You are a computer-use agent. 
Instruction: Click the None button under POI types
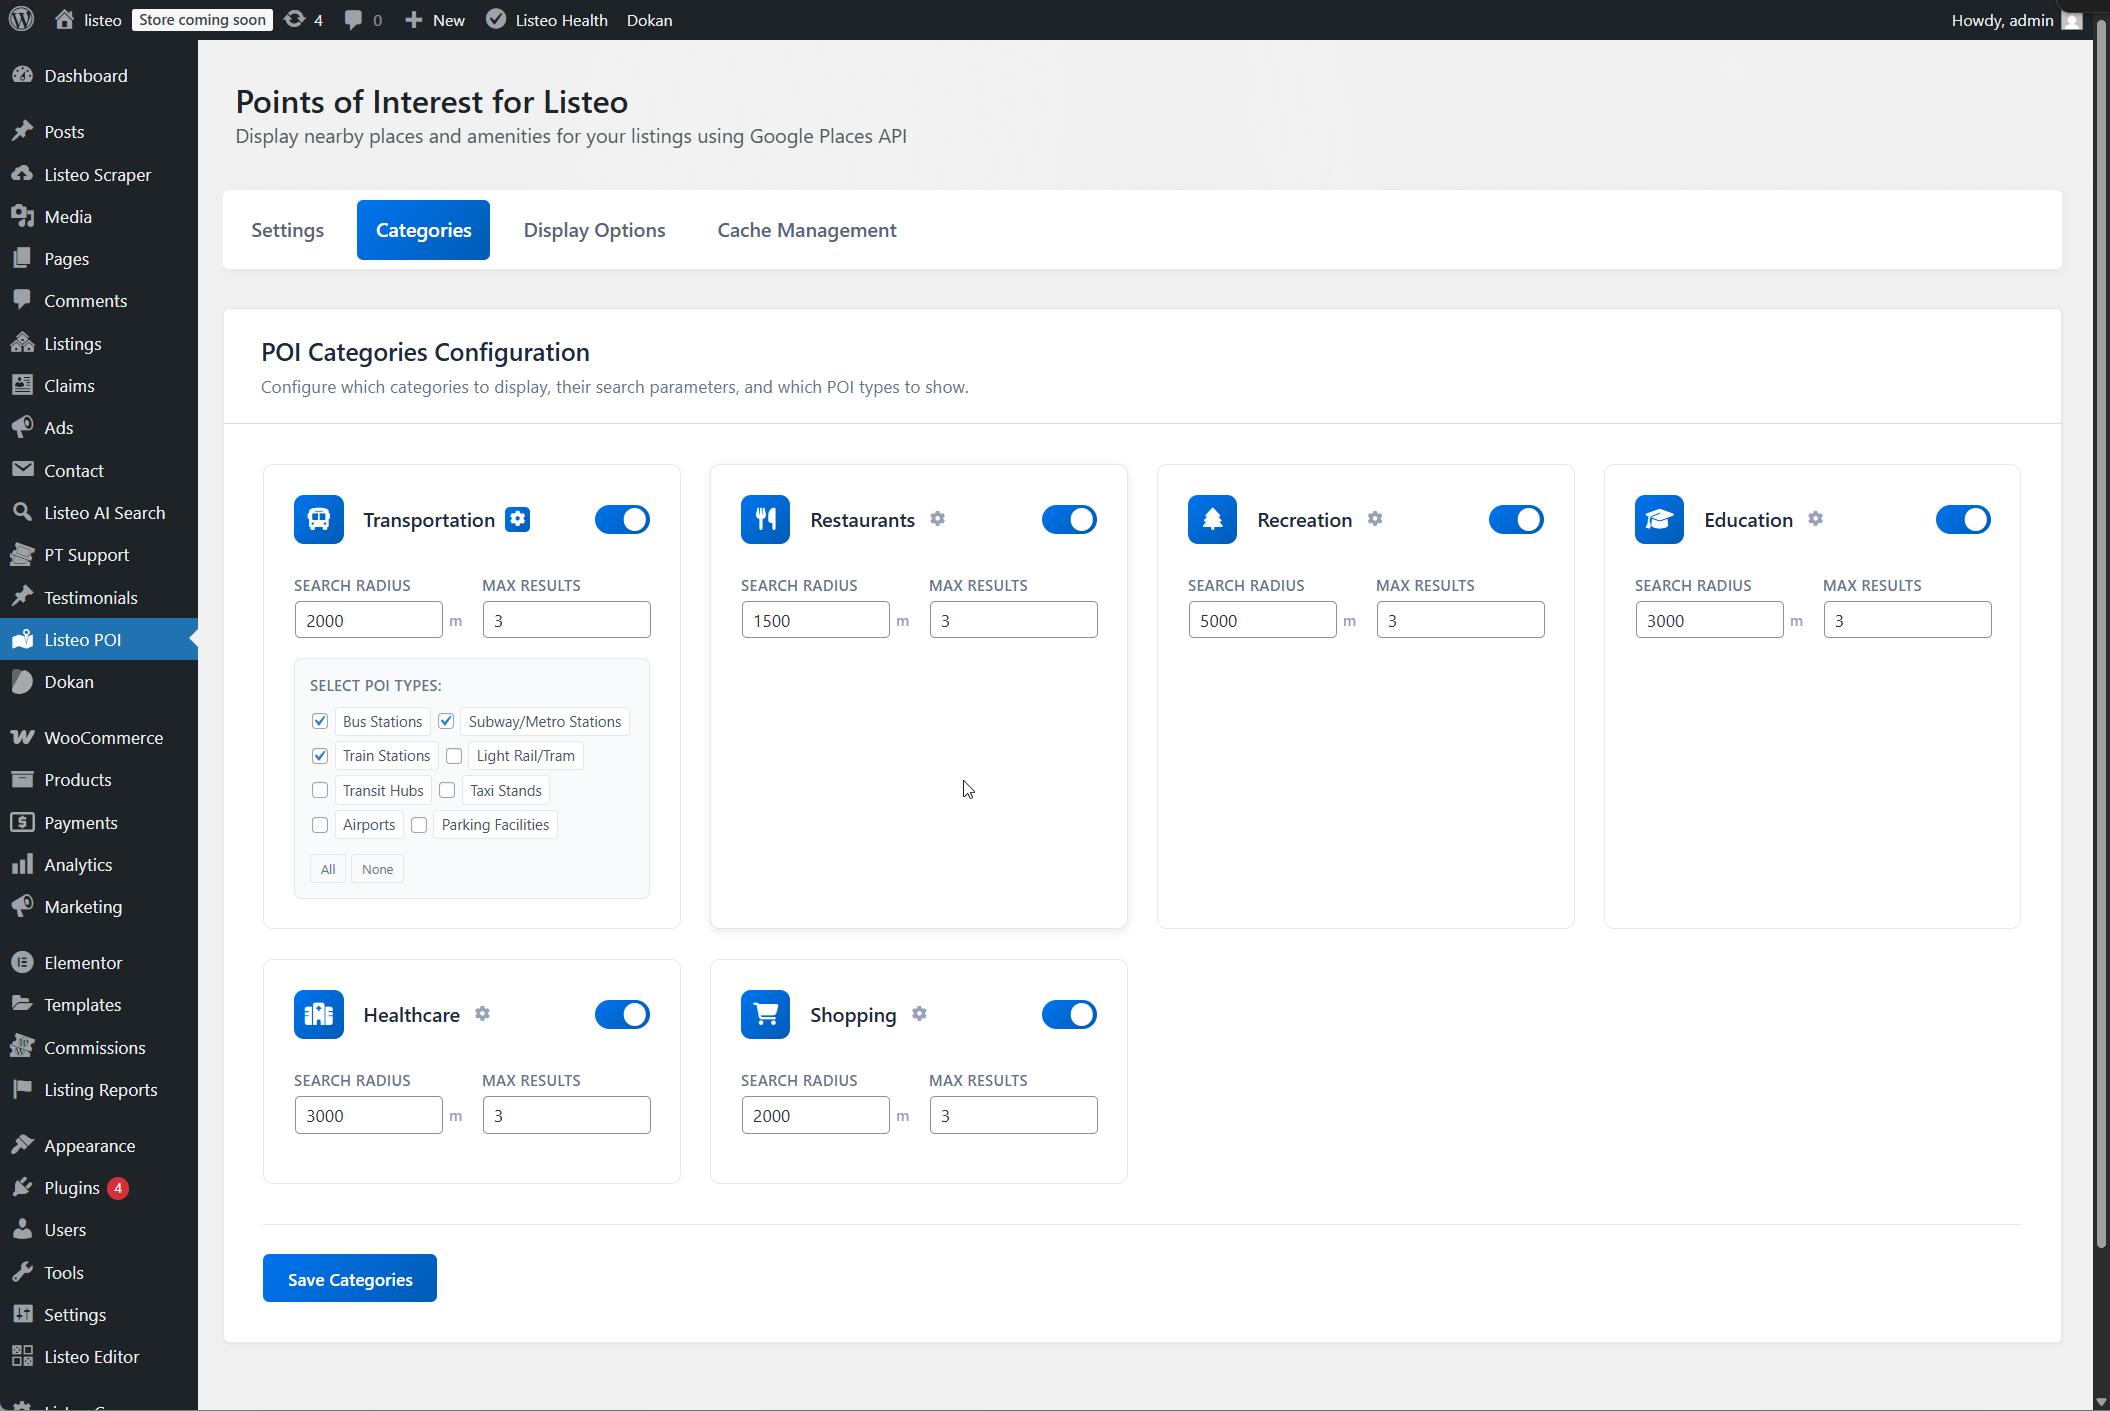point(377,869)
